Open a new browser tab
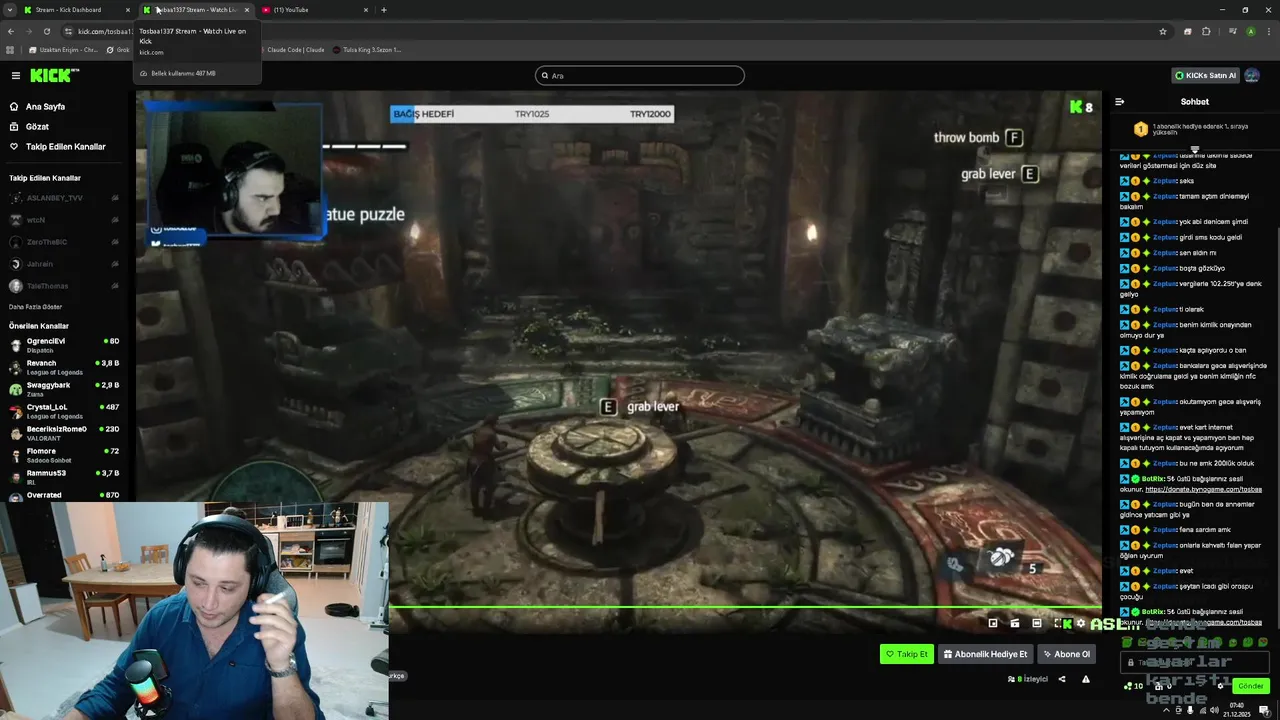The height and width of the screenshot is (720, 1280). pos(384,10)
